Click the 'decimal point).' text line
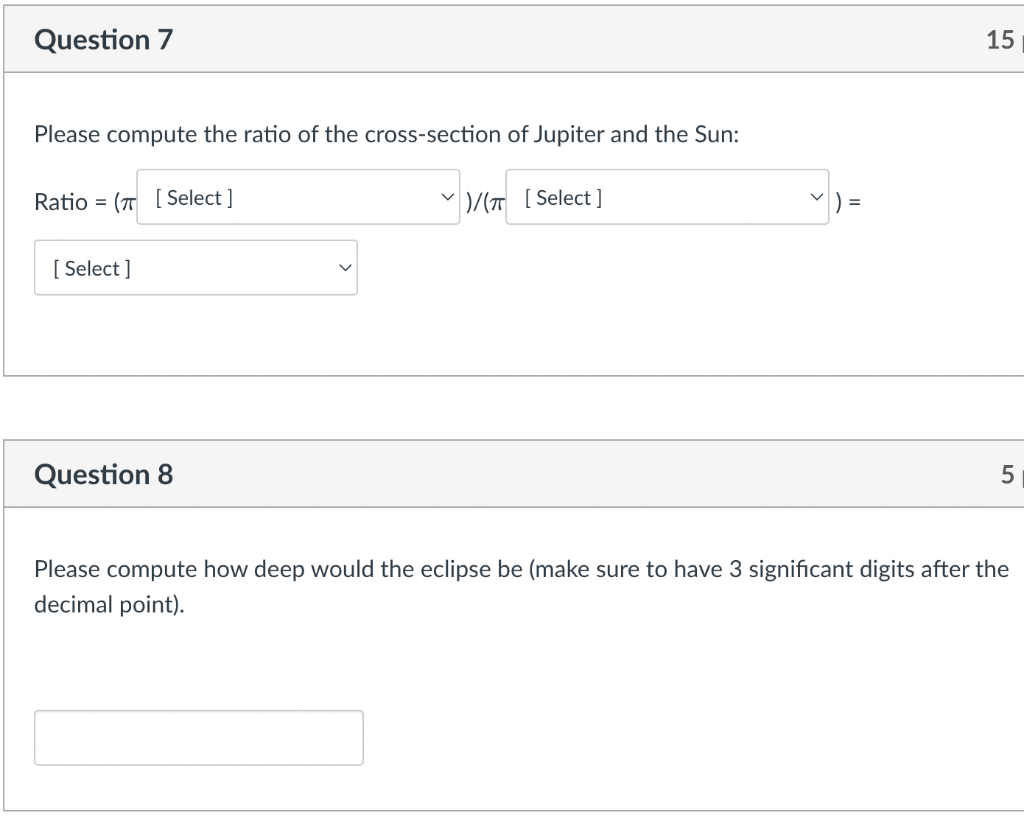 109,606
